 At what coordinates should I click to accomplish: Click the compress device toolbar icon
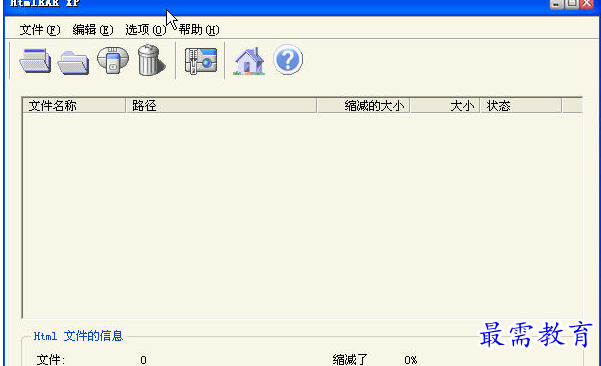113,60
